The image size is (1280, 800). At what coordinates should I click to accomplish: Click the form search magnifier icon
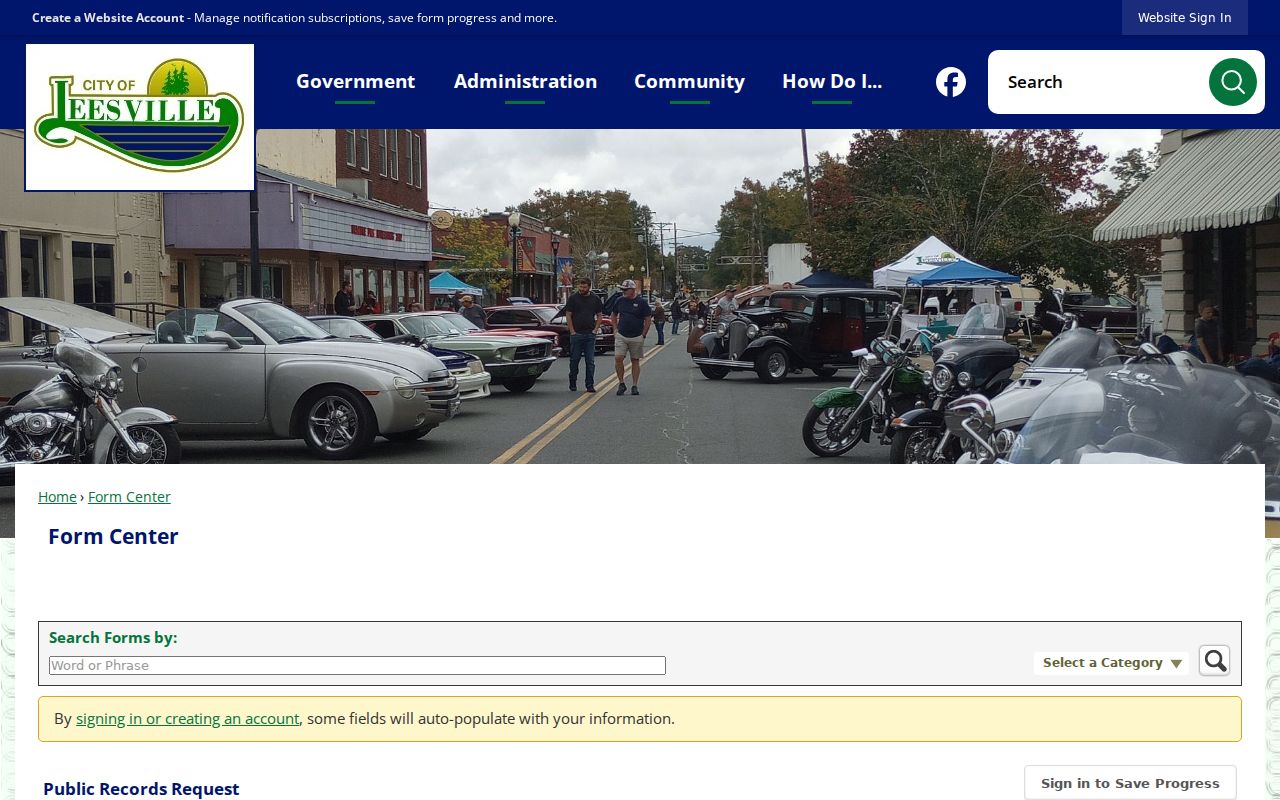[1214, 661]
